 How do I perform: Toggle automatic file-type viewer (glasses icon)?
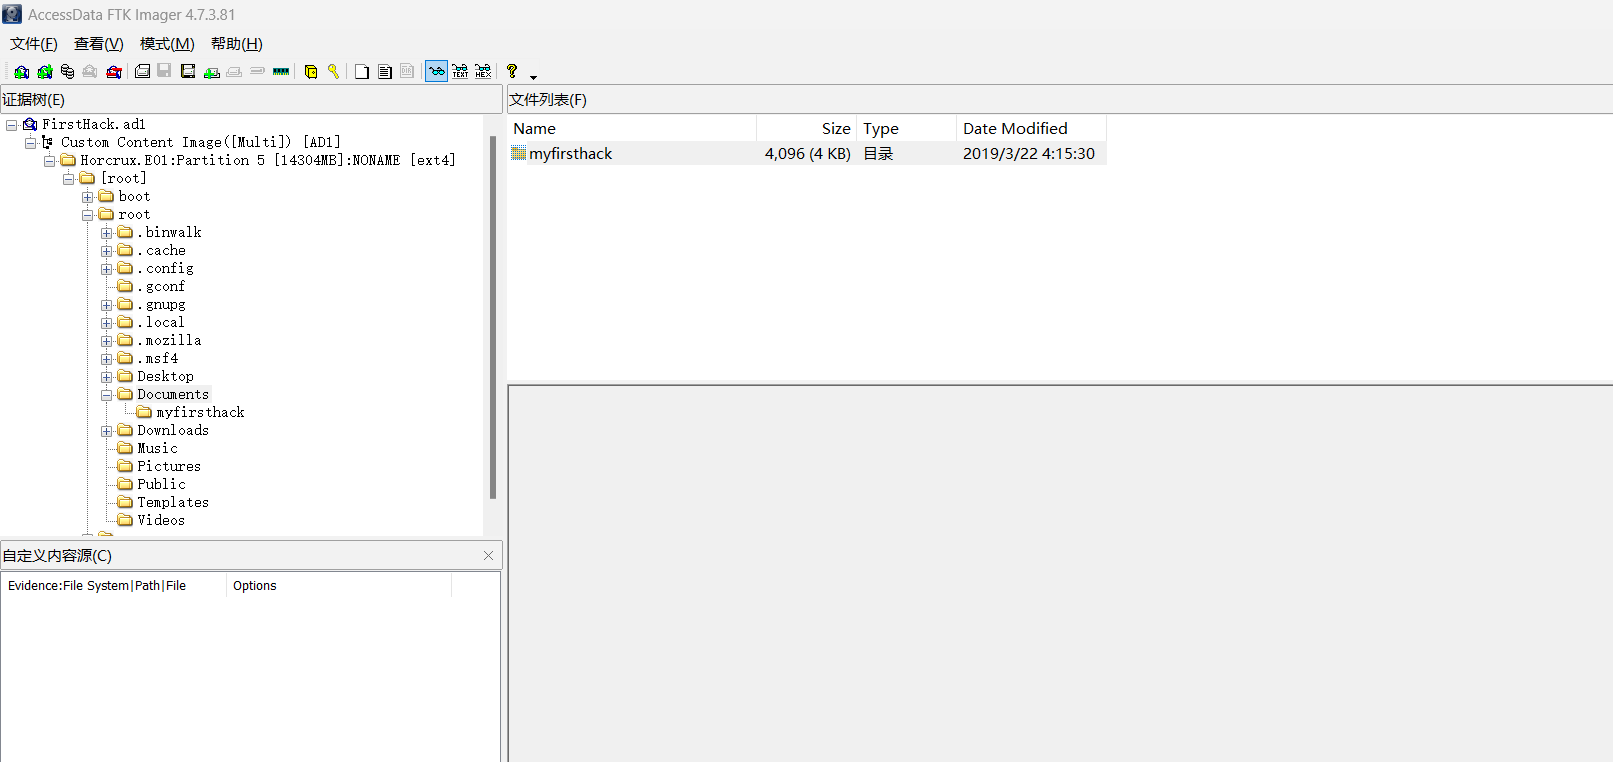[x=437, y=71]
